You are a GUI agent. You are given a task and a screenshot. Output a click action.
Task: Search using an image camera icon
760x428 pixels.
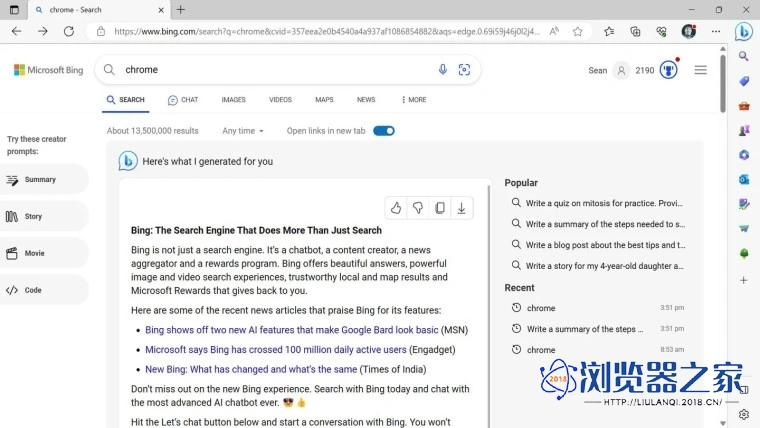(464, 69)
